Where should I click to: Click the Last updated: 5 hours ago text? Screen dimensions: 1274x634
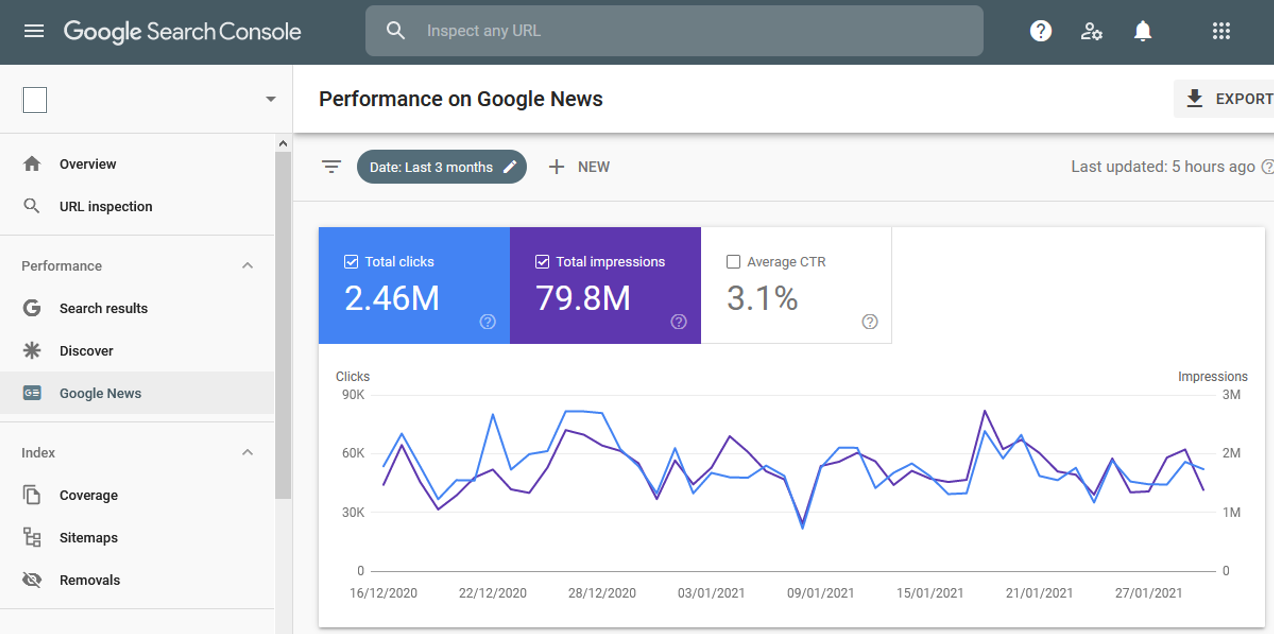point(1163,167)
